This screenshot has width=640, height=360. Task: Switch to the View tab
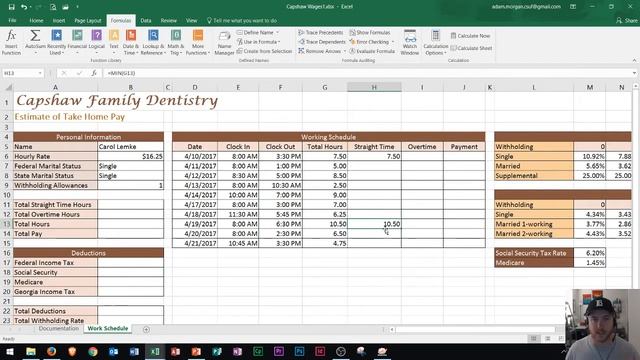coord(191,20)
